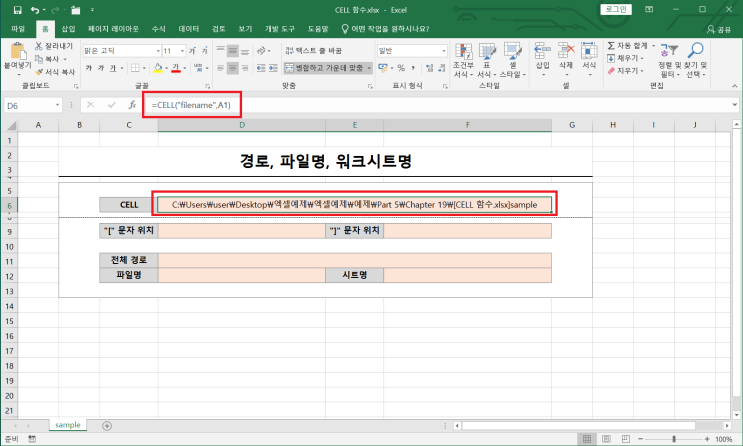Open Format as Table (표 서식)

coord(487,60)
